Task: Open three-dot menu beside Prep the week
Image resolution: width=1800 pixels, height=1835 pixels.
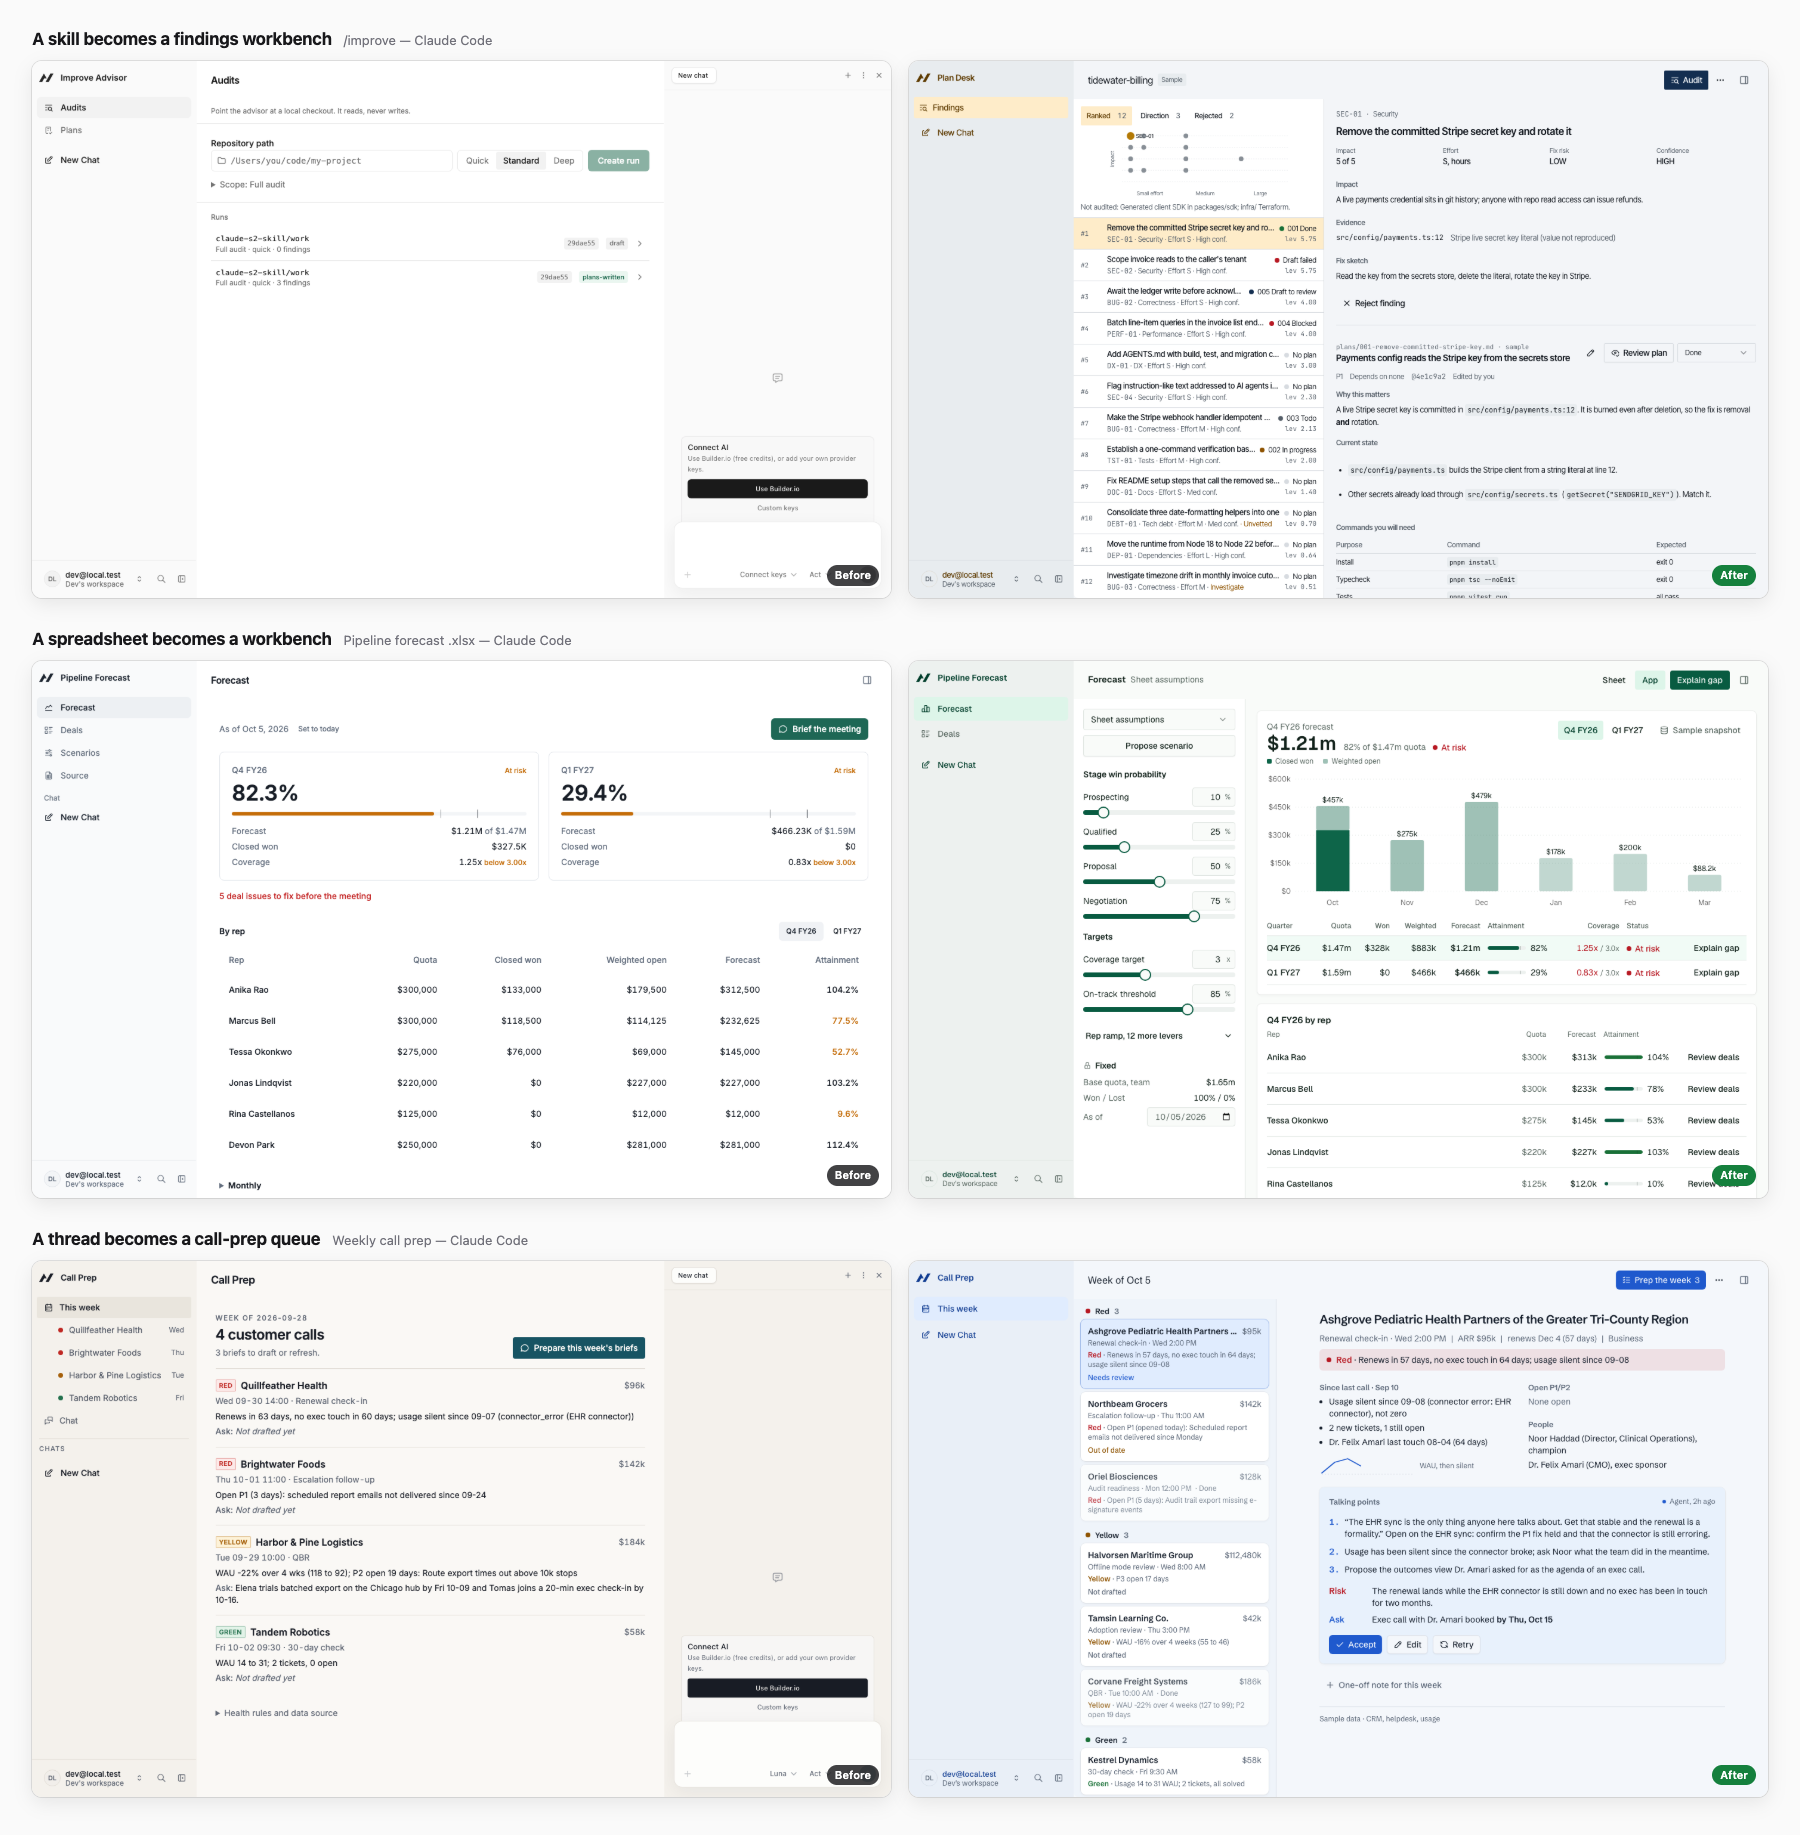Action: tap(1720, 1280)
